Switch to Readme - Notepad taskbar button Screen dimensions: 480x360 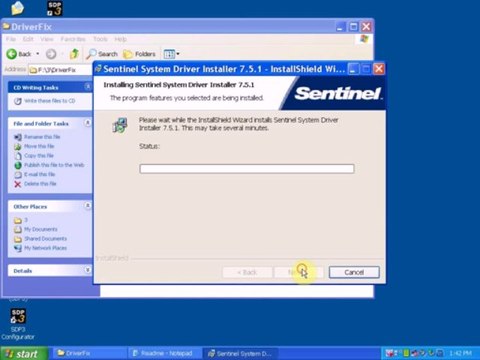pyautogui.click(x=164, y=353)
